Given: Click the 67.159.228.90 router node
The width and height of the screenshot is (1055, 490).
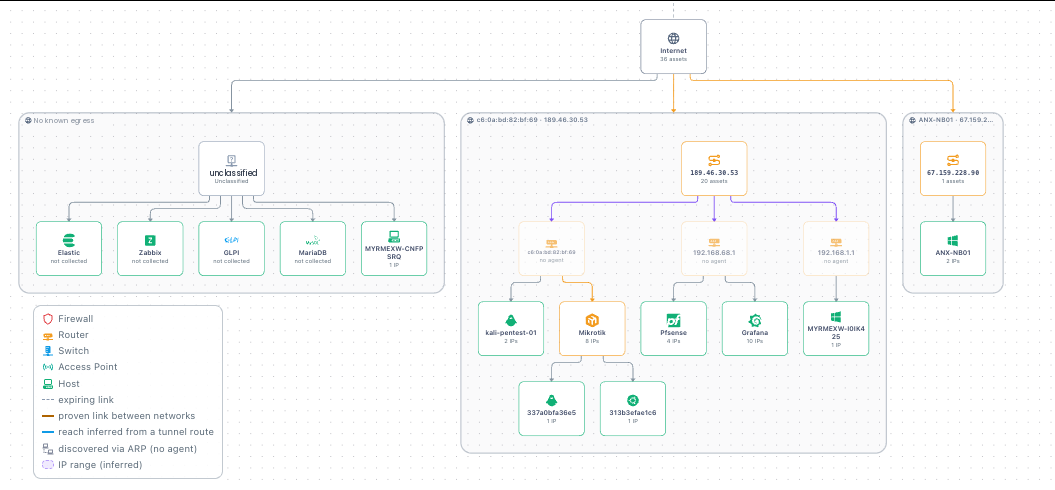Looking at the screenshot, I should [x=953, y=168].
